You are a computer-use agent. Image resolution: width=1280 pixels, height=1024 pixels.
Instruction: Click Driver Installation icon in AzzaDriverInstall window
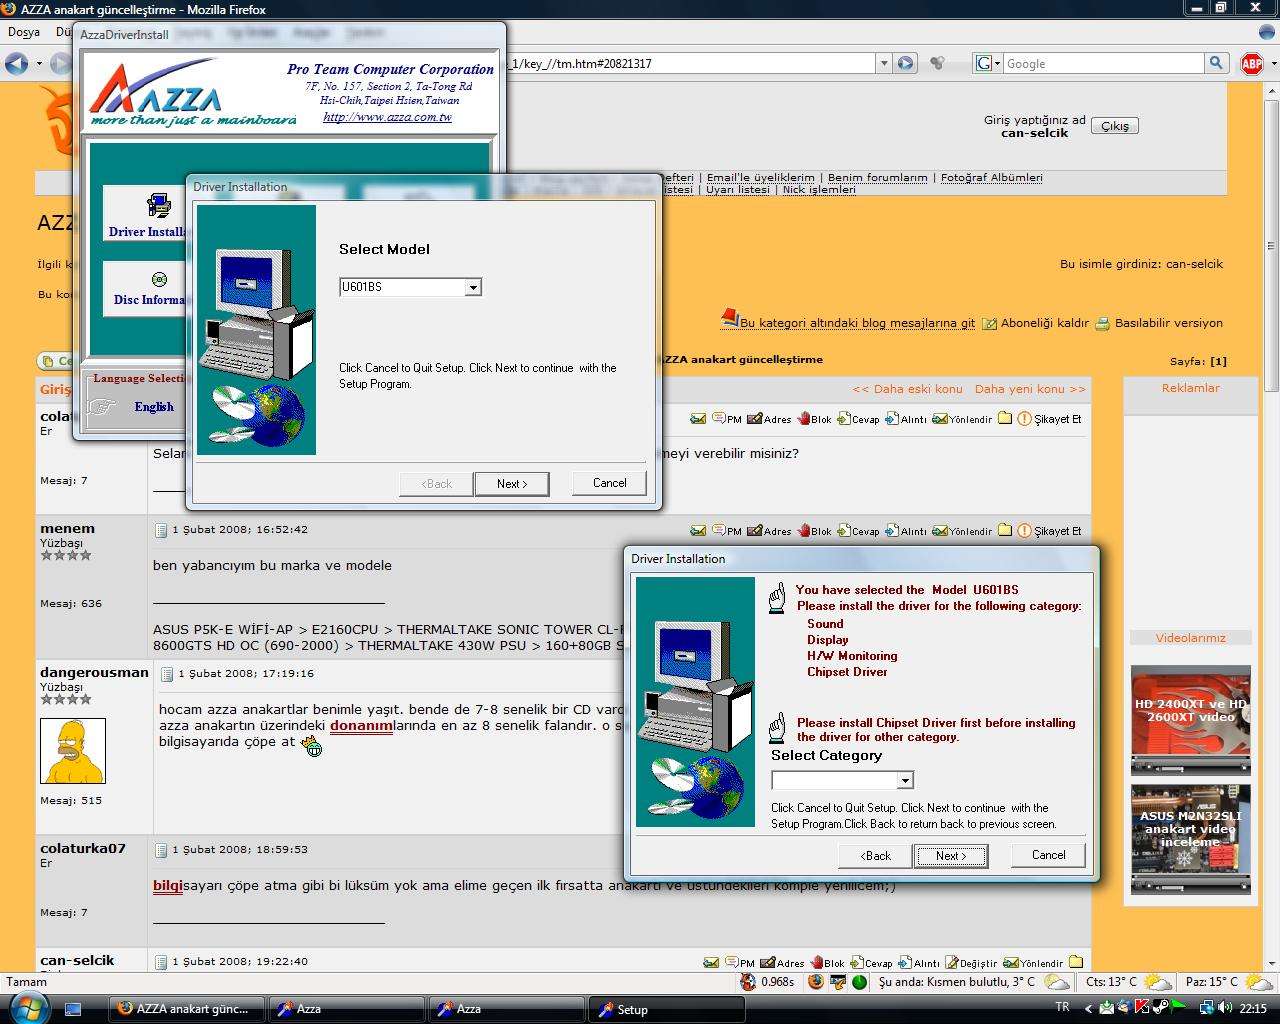158,206
